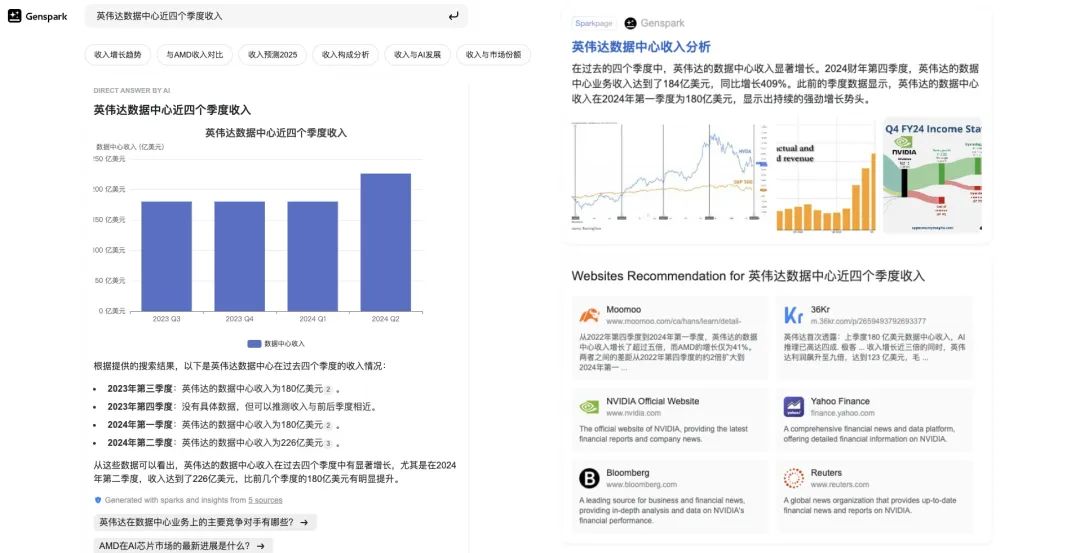Open the Yahoo Finance title link
The image size is (1080, 553).
pos(840,401)
